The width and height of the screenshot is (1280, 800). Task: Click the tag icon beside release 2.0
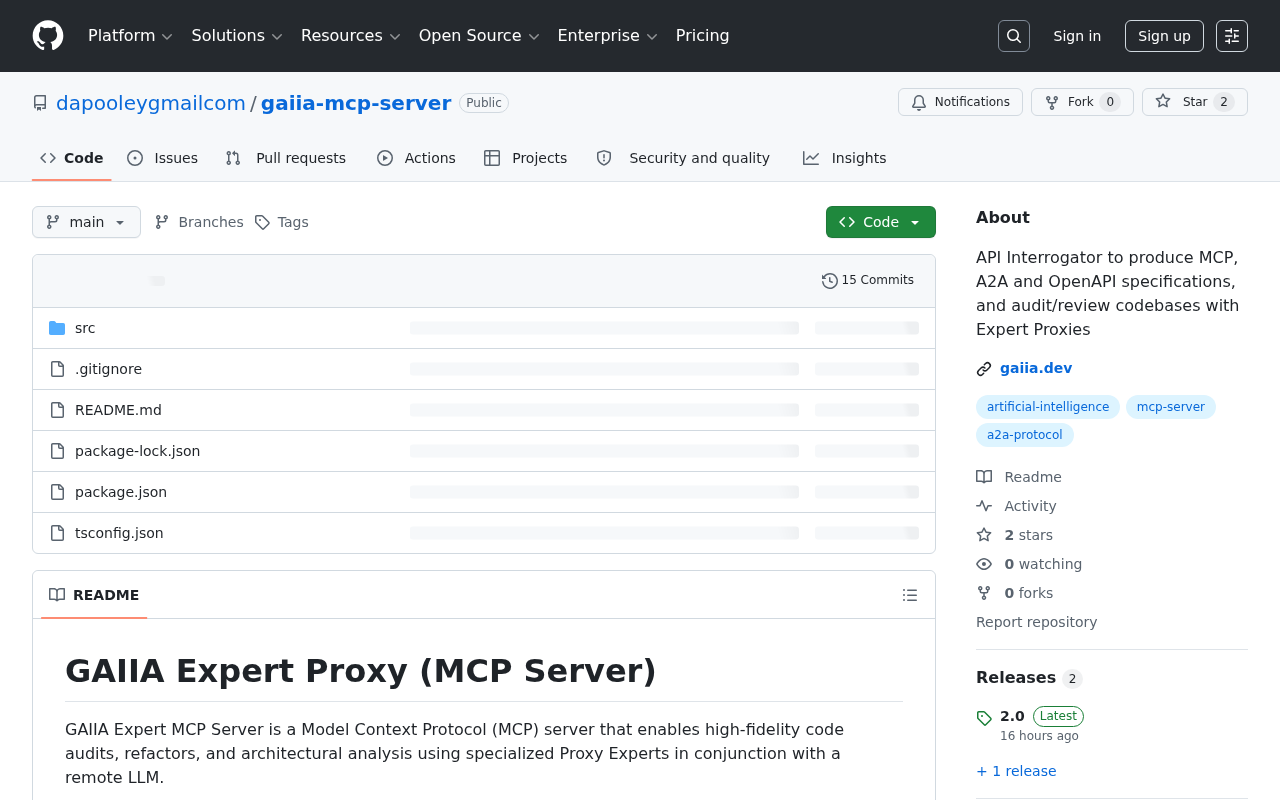coord(984,718)
